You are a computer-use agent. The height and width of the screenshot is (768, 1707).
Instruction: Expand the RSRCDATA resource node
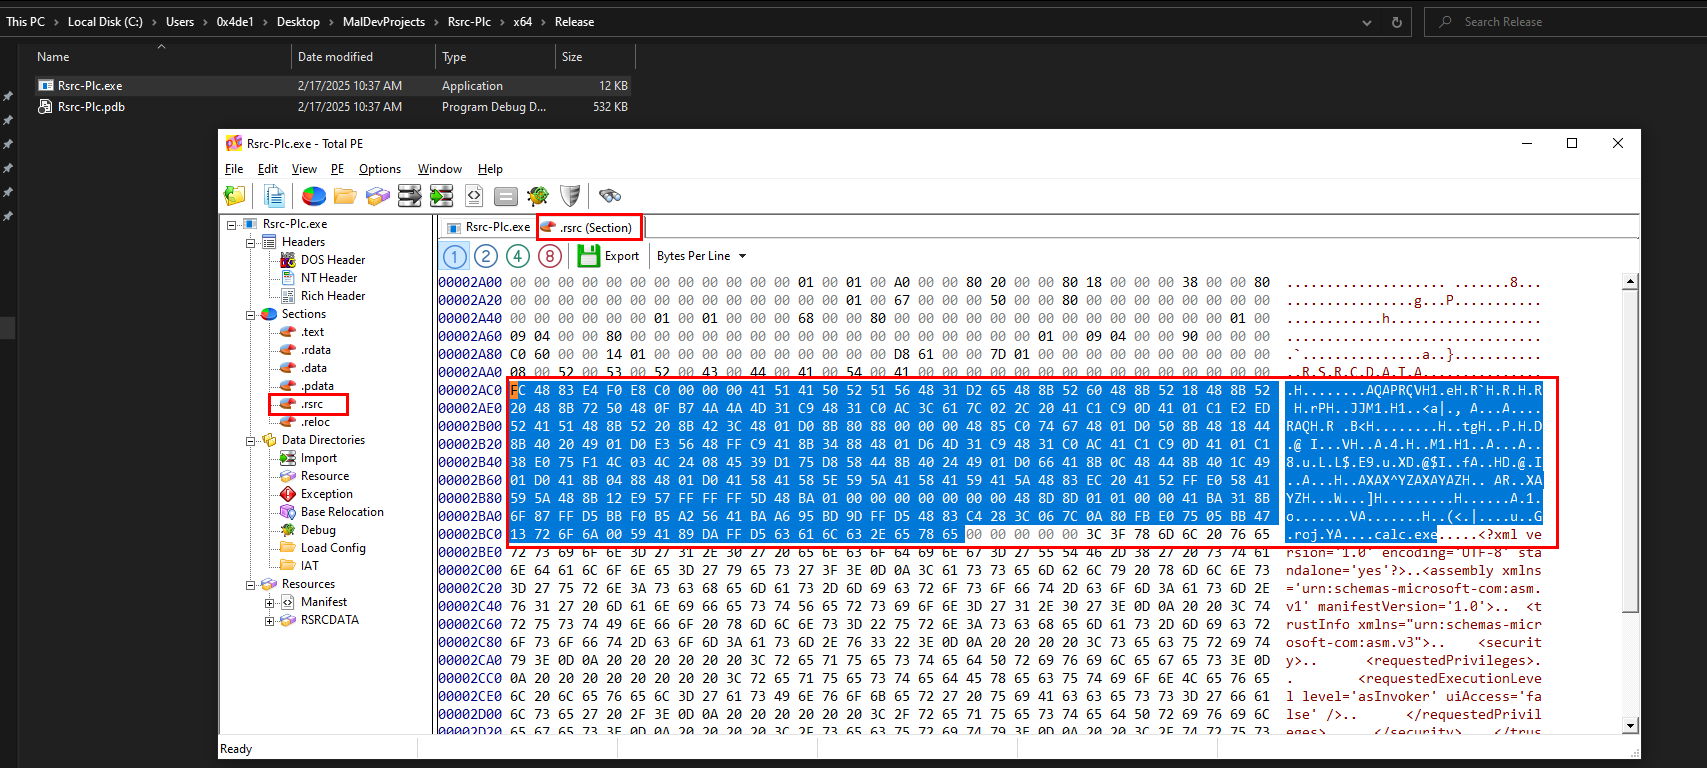point(270,620)
